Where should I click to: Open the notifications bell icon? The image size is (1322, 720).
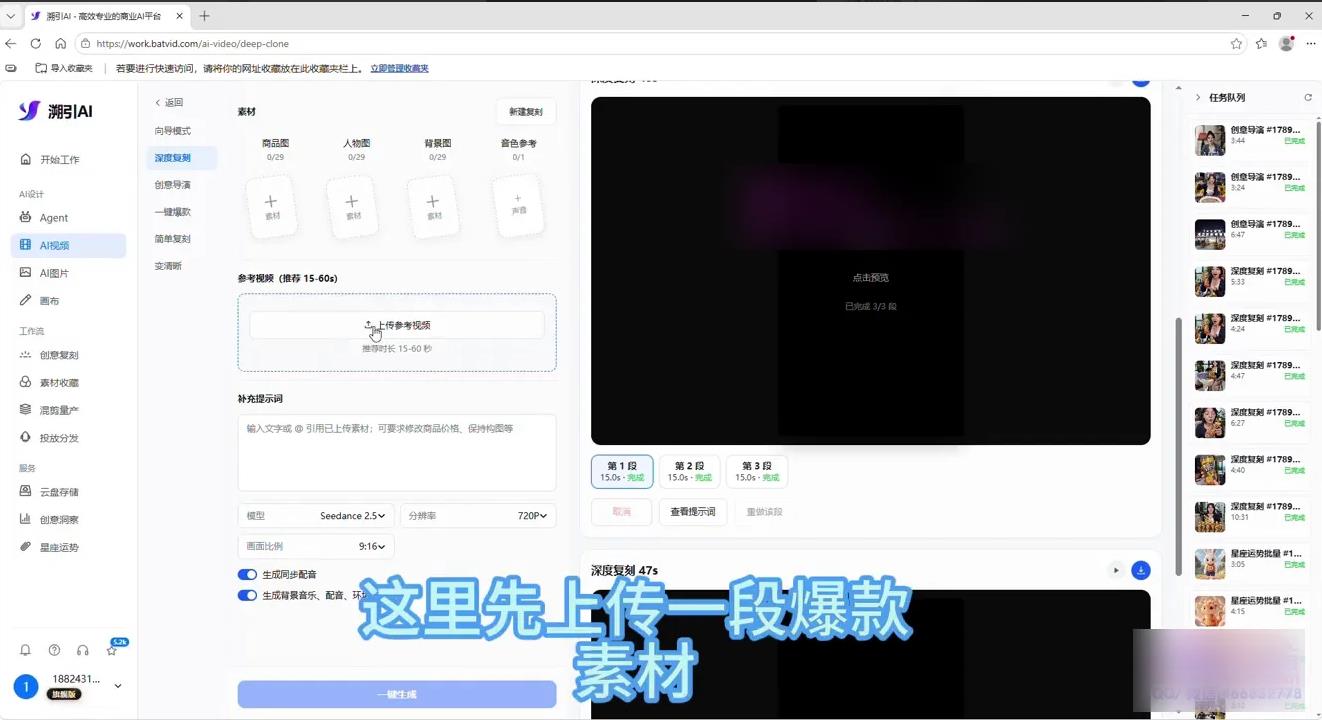pyautogui.click(x=26, y=650)
